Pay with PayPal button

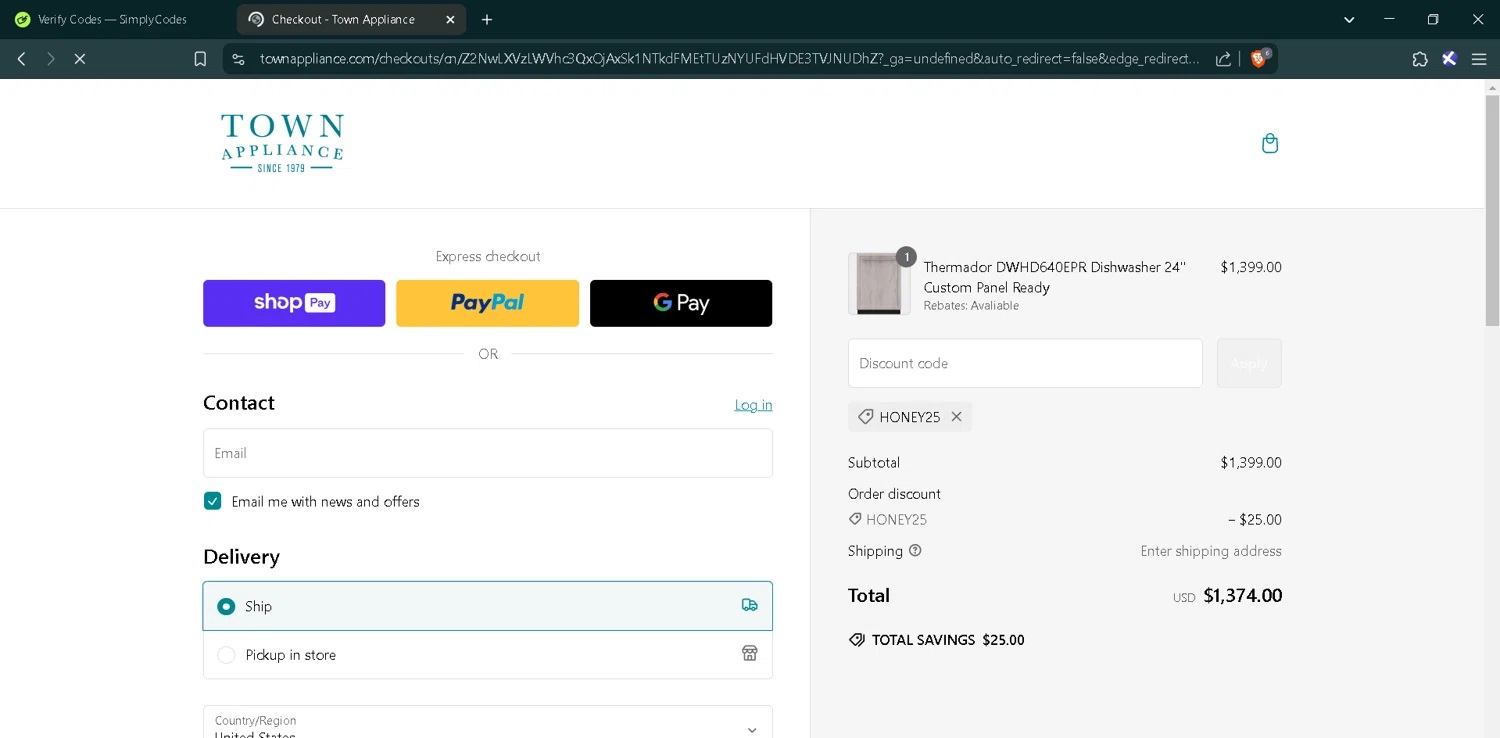pos(488,303)
